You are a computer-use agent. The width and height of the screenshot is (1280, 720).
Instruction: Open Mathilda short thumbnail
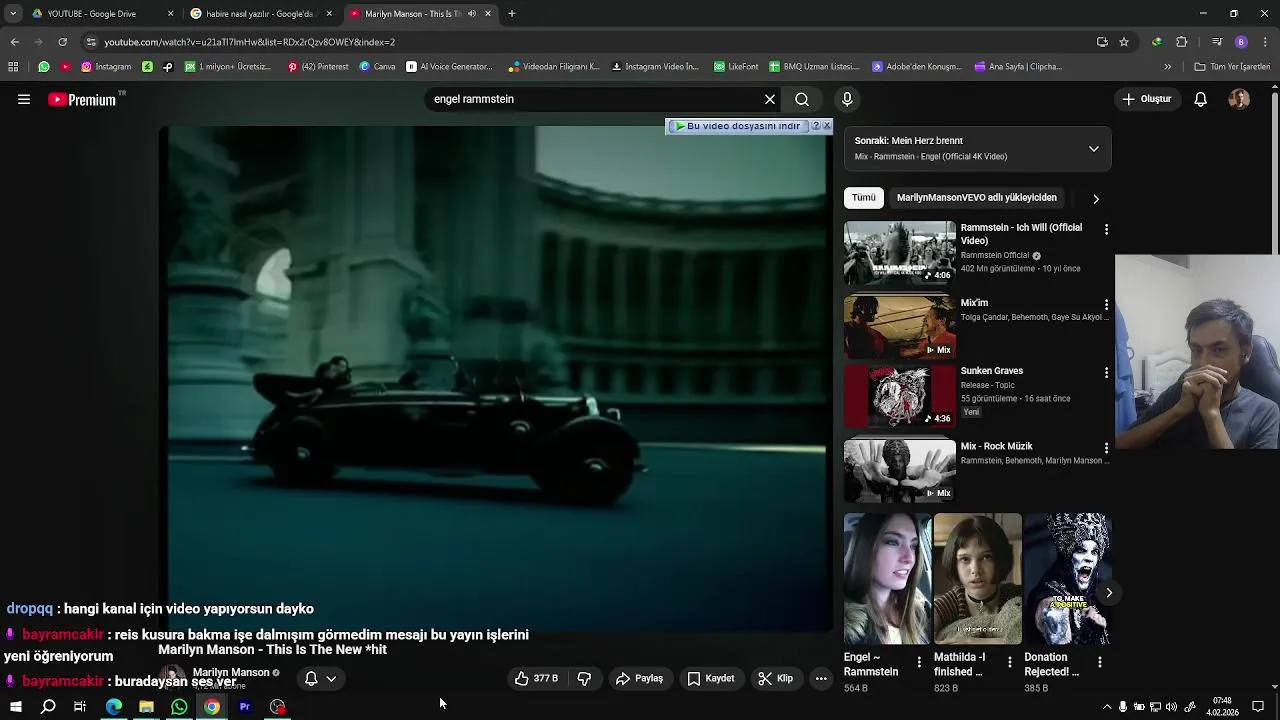click(x=978, y=579)
